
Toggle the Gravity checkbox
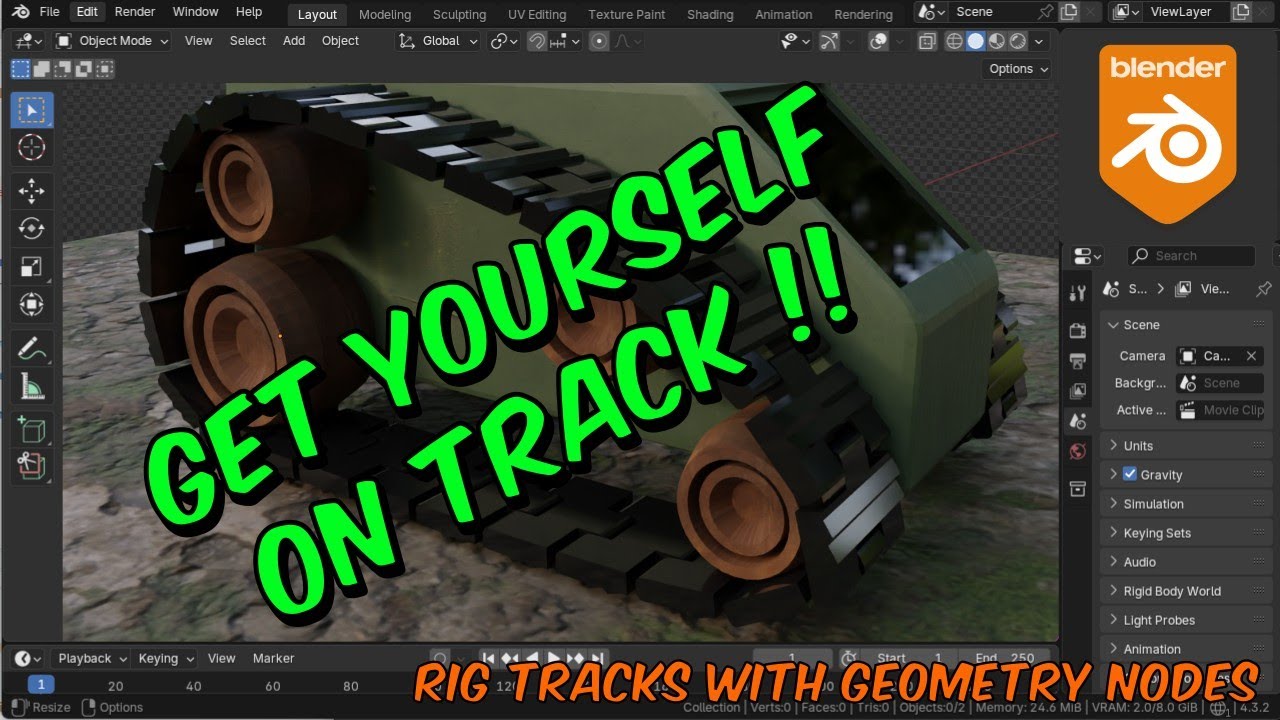click(1130, 474)
